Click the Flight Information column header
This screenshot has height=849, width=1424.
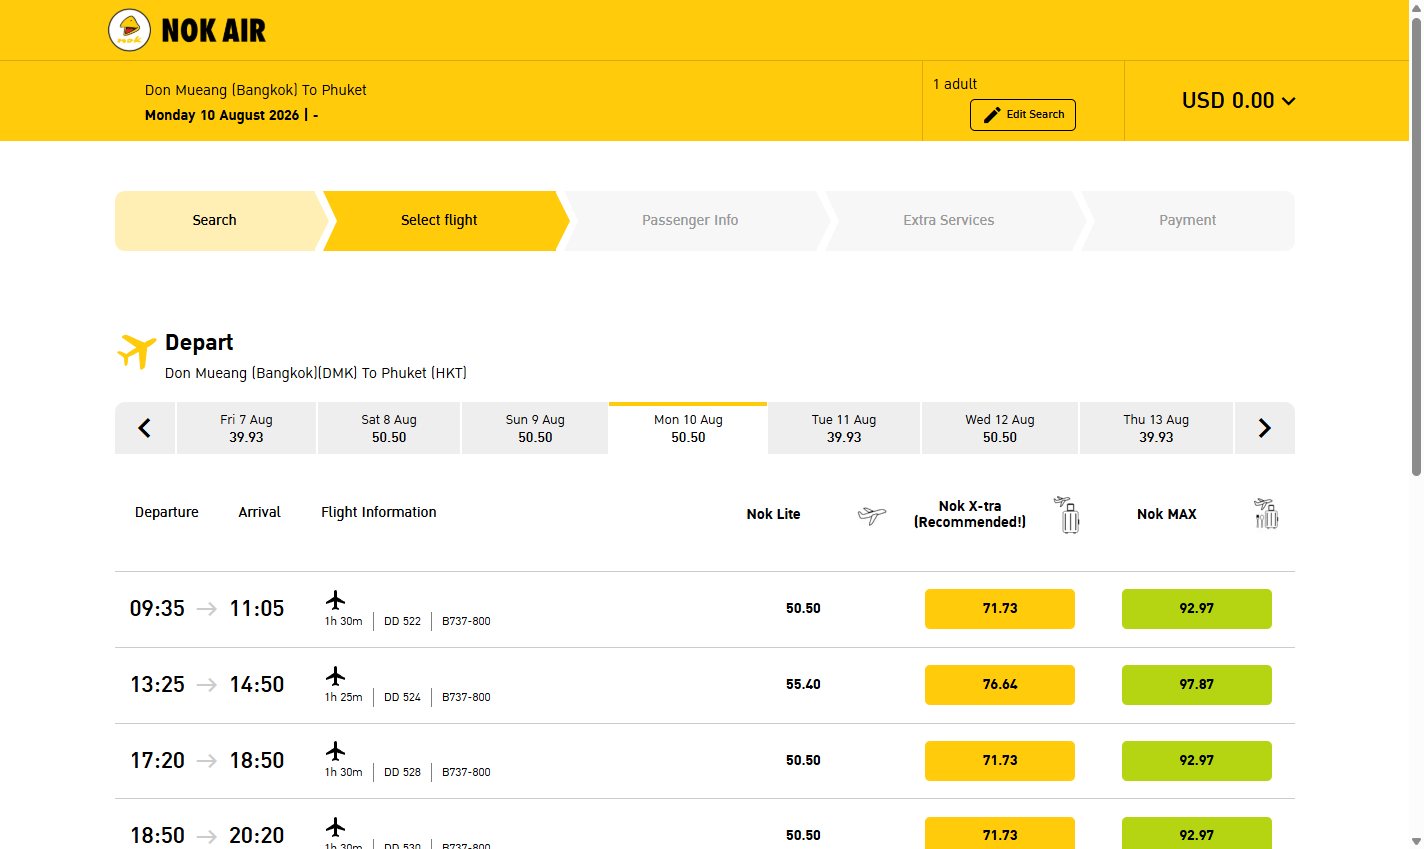[379, 513]
